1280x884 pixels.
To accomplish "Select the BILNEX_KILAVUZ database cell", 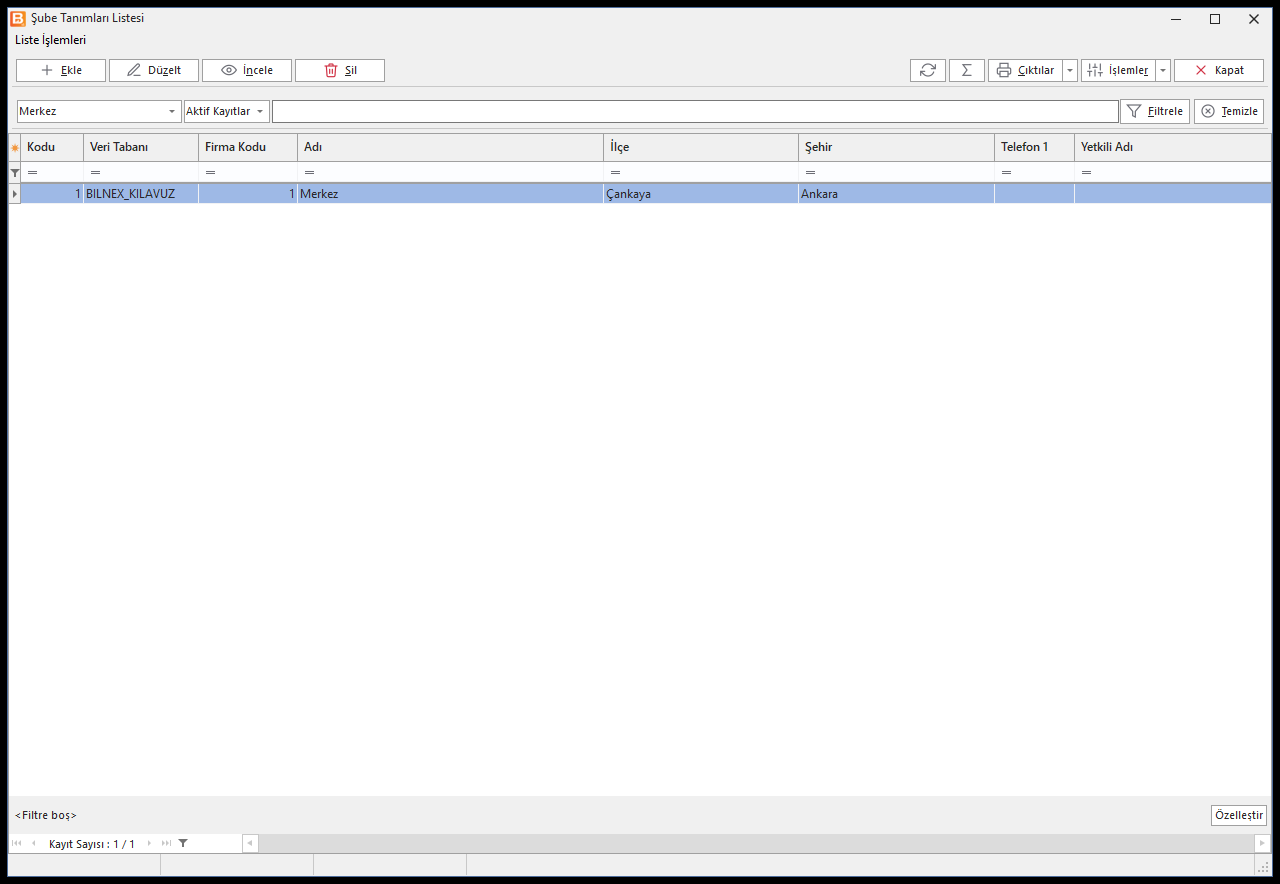I will coord(141,194).
